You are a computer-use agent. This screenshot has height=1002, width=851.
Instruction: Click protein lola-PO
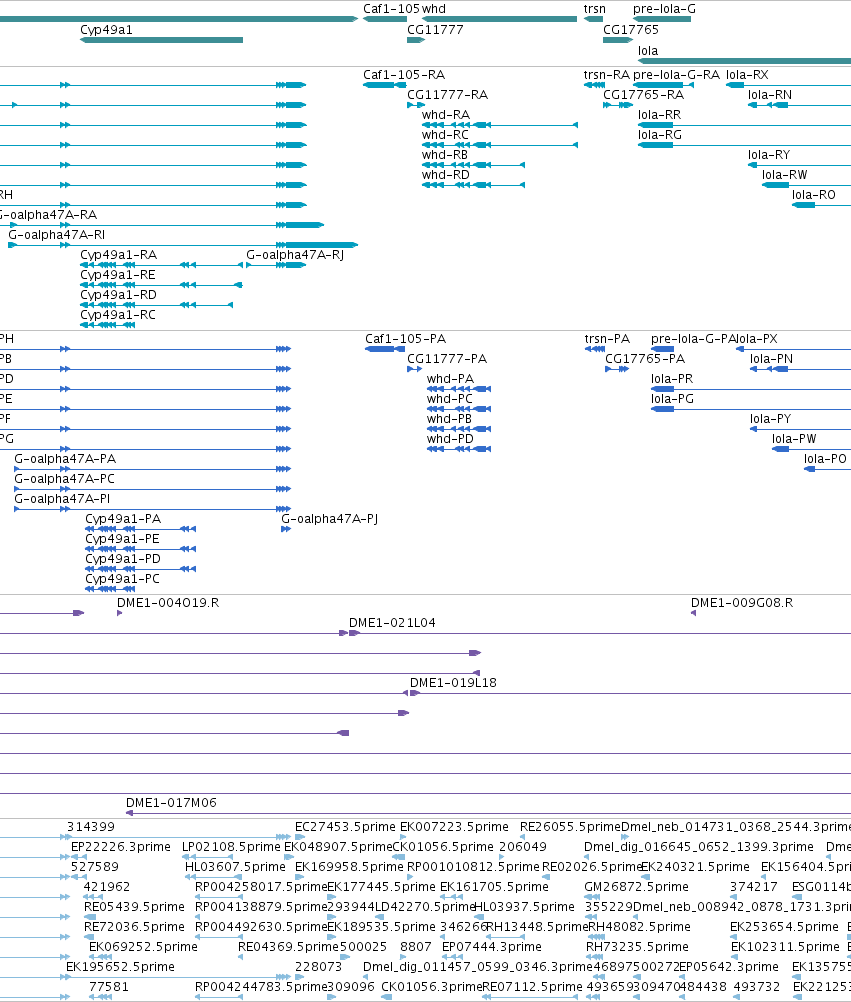tap(825, 459)
